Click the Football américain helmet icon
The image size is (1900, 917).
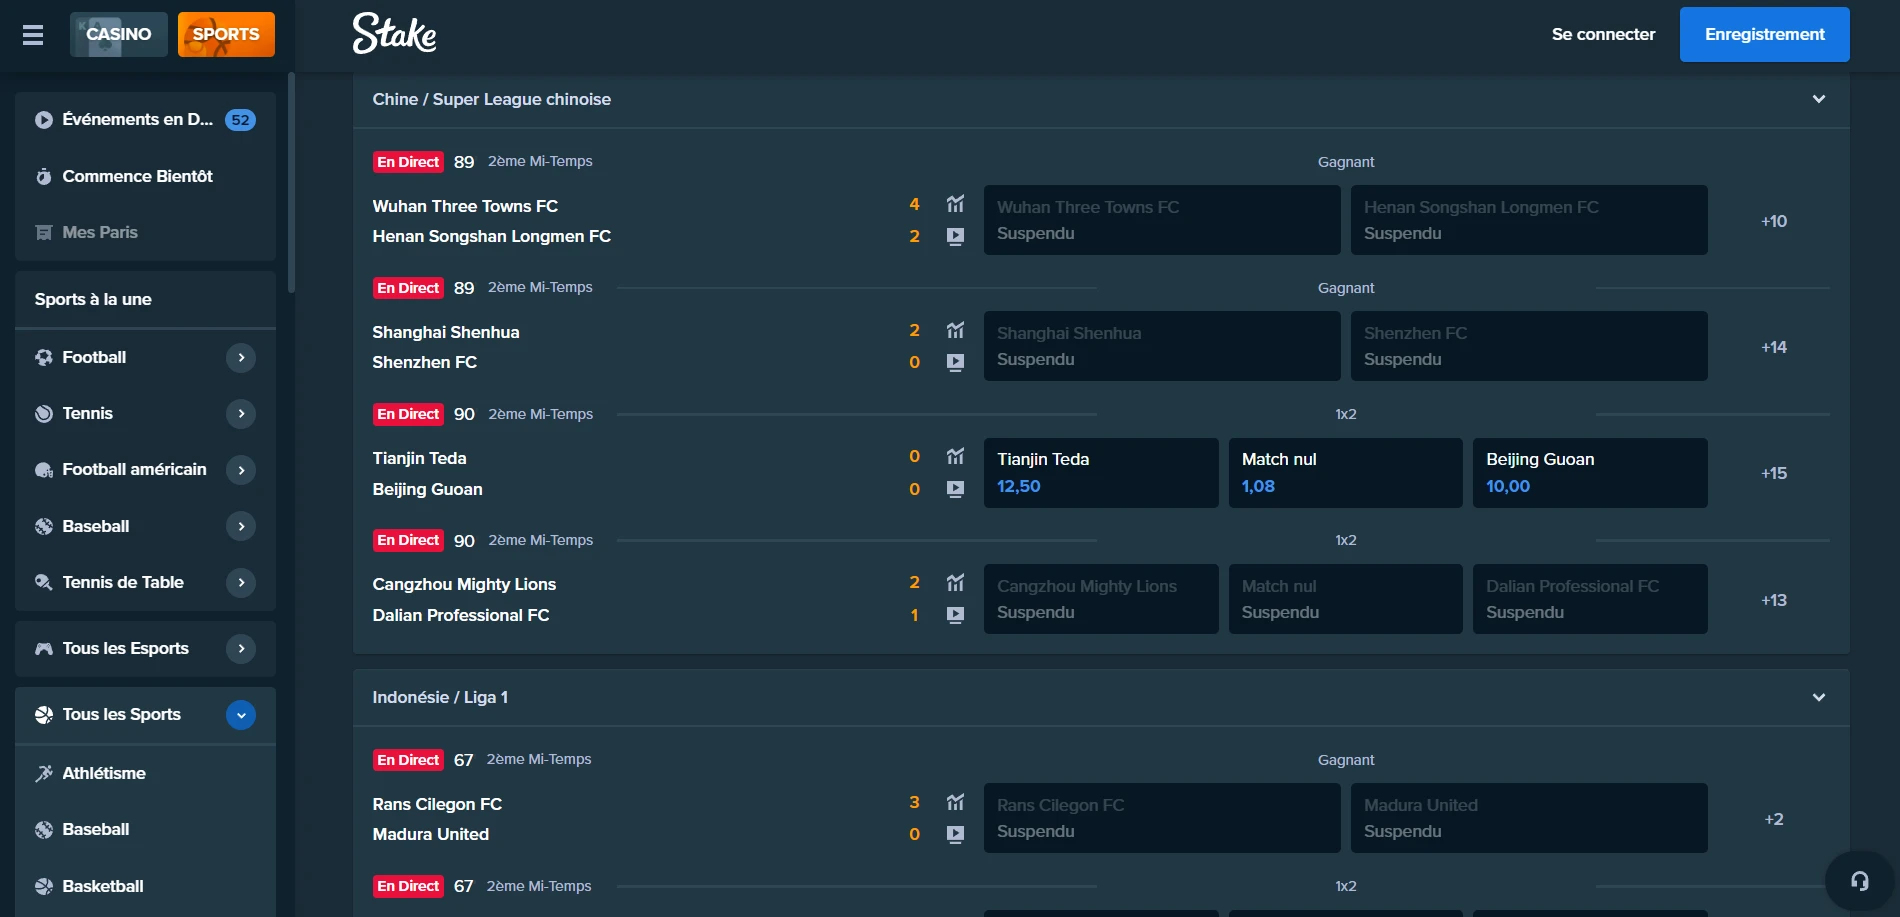(x=44, y=470)
